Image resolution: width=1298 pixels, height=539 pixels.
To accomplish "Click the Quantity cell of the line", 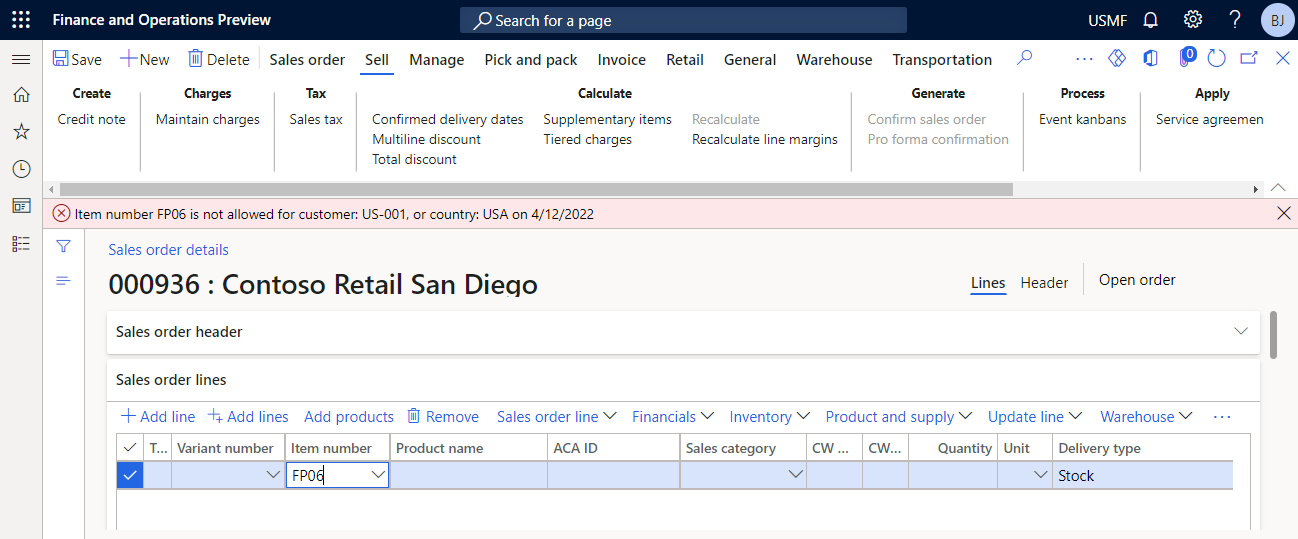I will pos(952,476).
